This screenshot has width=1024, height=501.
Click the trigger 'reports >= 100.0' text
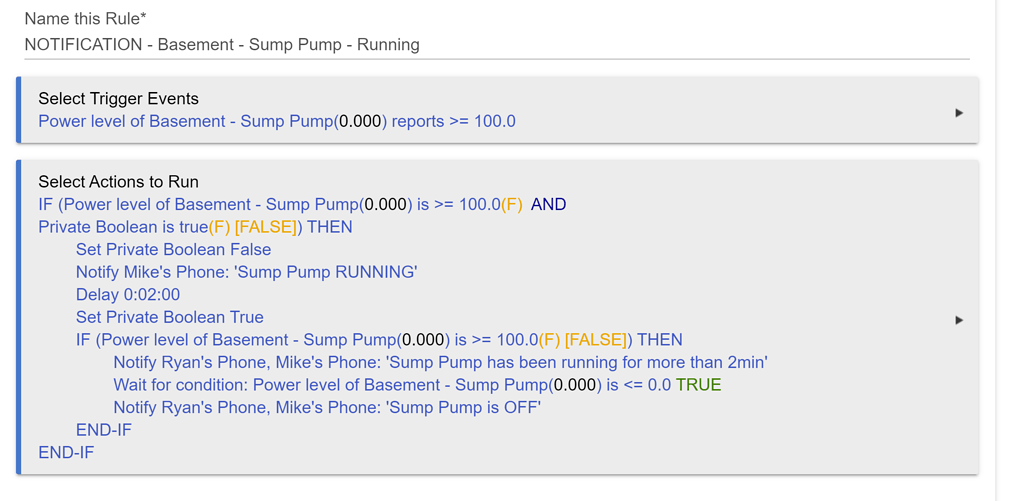click(x=453, y=121)
